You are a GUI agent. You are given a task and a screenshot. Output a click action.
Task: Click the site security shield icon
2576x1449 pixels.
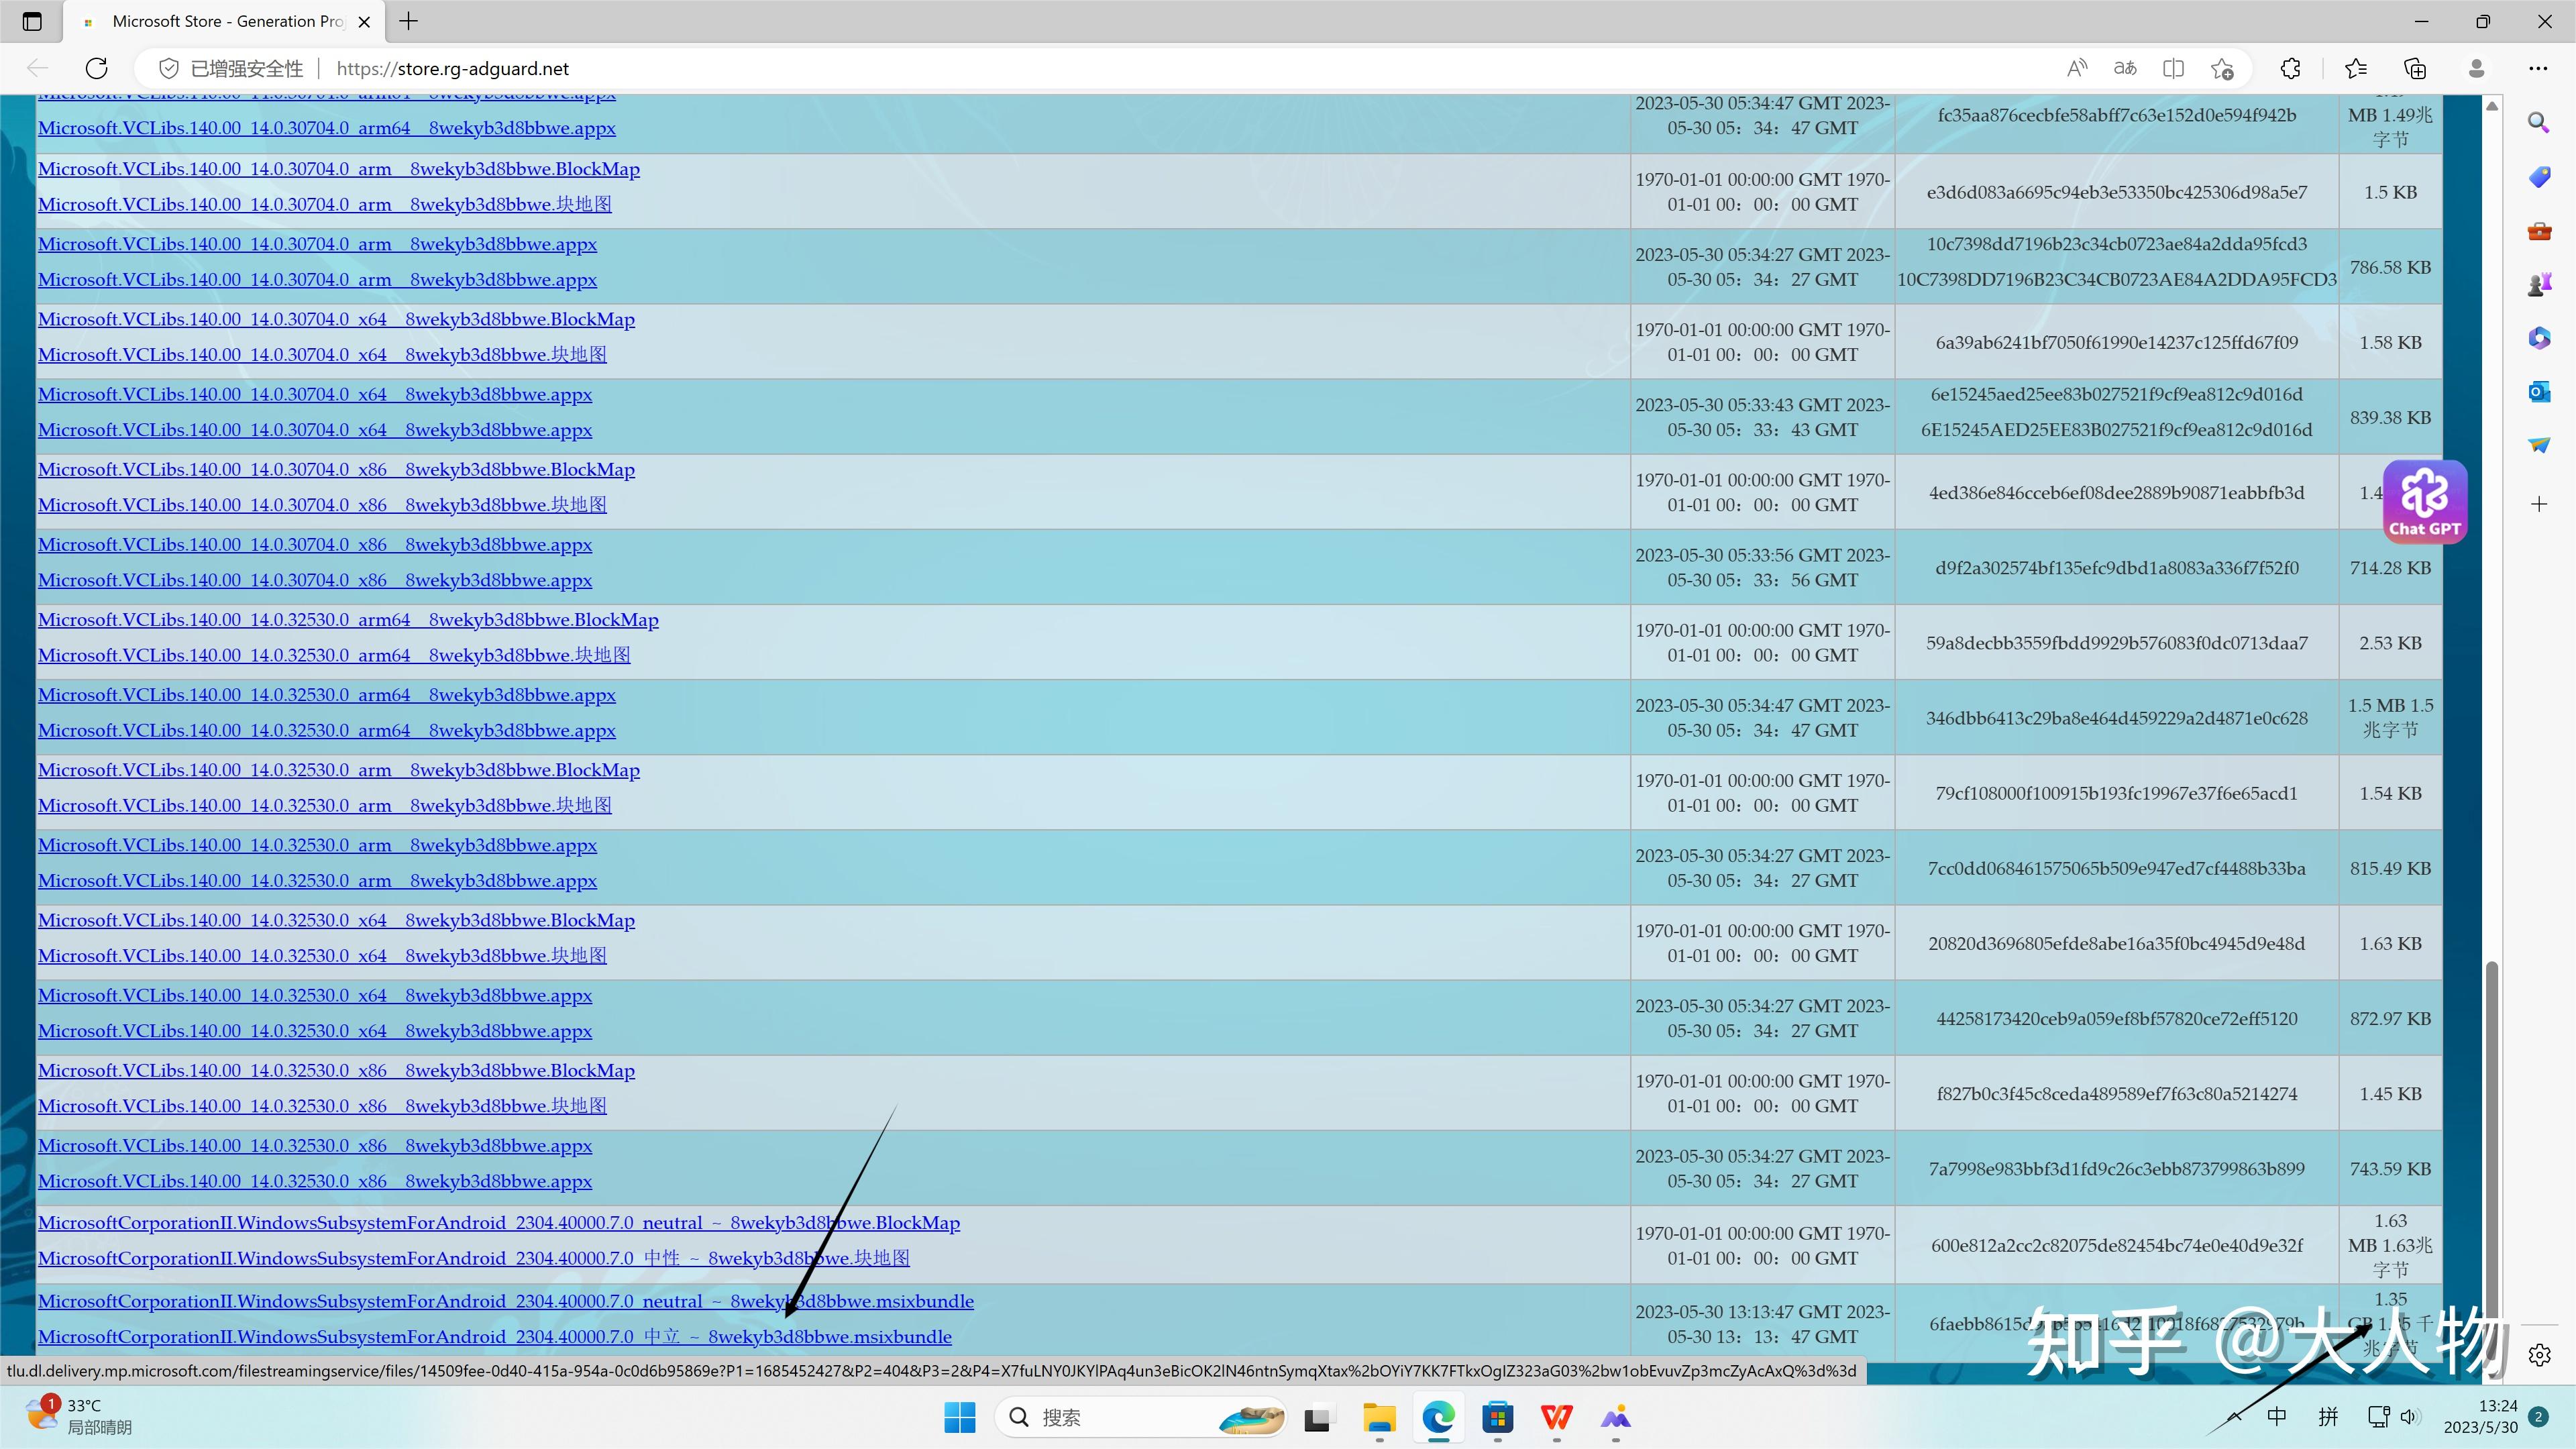click(169, 68)
